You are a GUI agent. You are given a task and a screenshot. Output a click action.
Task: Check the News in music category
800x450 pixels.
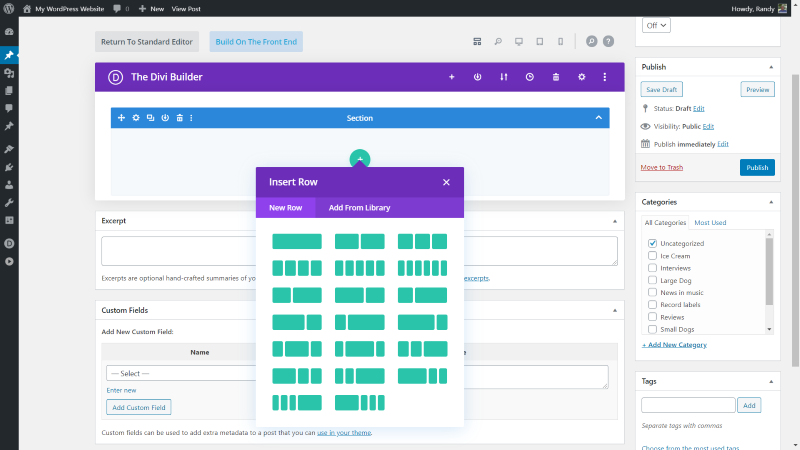[x=652, y=292]
